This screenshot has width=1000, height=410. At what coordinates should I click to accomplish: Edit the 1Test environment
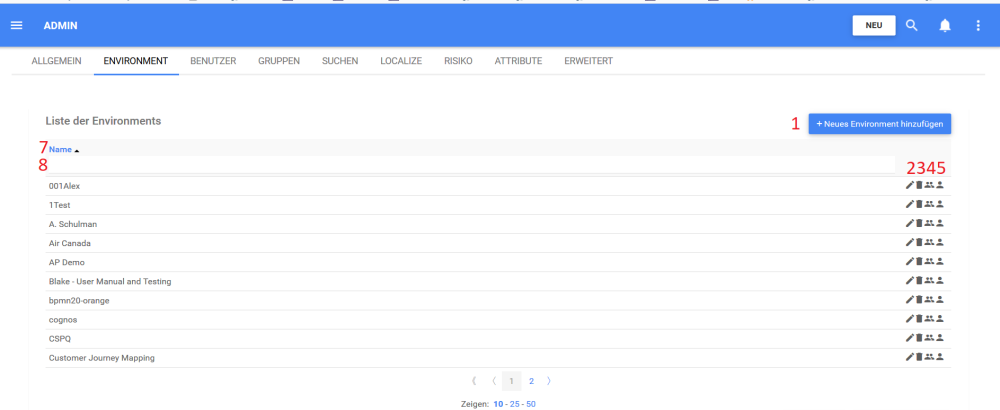tap(910, 204)
